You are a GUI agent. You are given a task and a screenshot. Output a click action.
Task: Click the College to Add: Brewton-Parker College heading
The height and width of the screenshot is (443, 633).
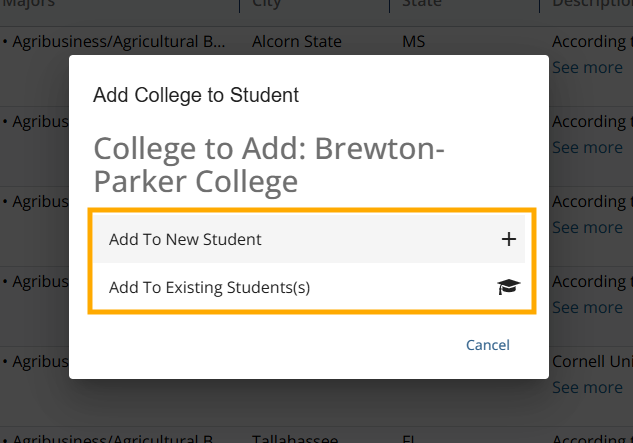(x=269, y=165)
